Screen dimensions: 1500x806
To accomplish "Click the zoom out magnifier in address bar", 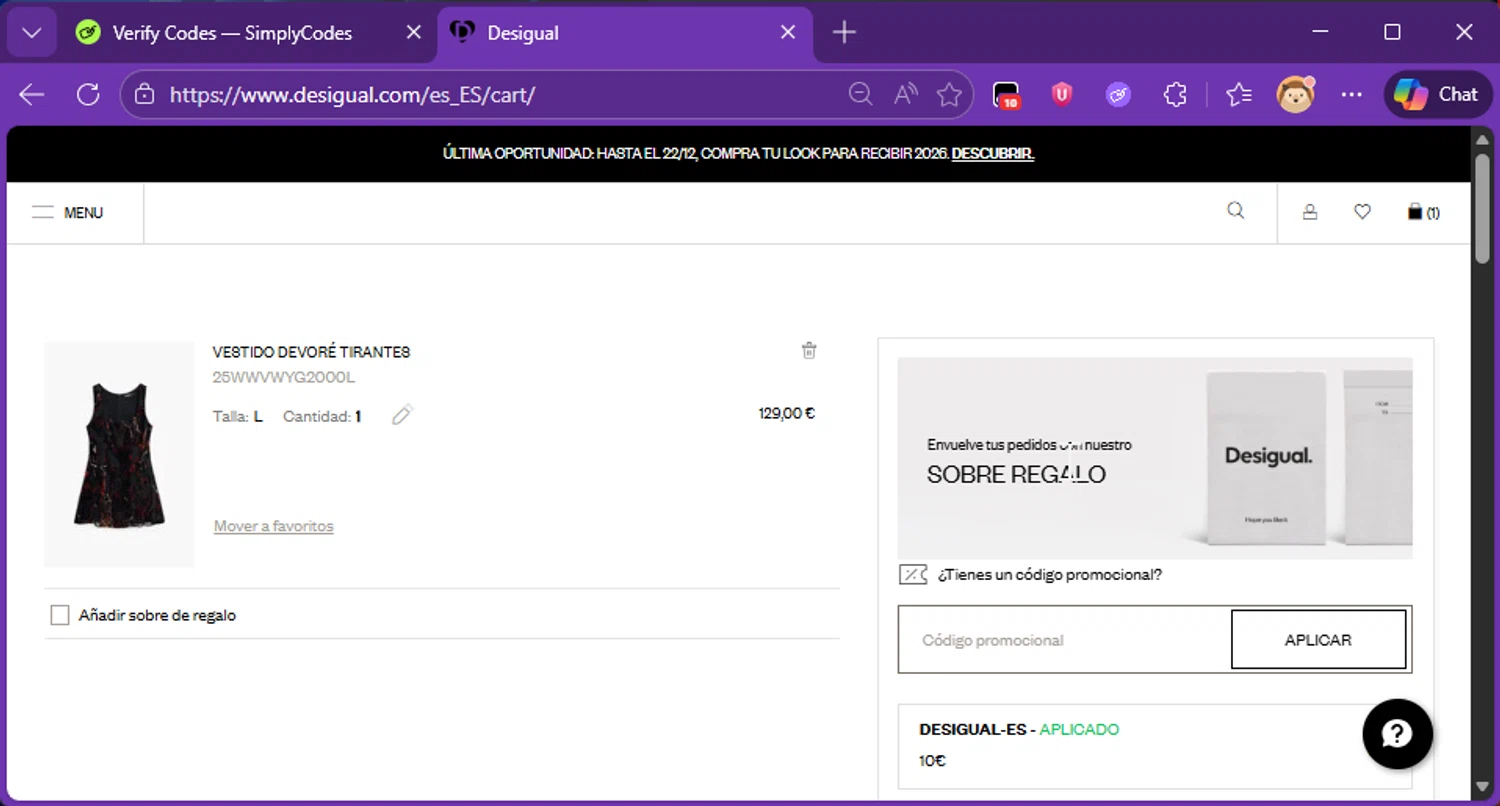I will click(x=860, y=94).
